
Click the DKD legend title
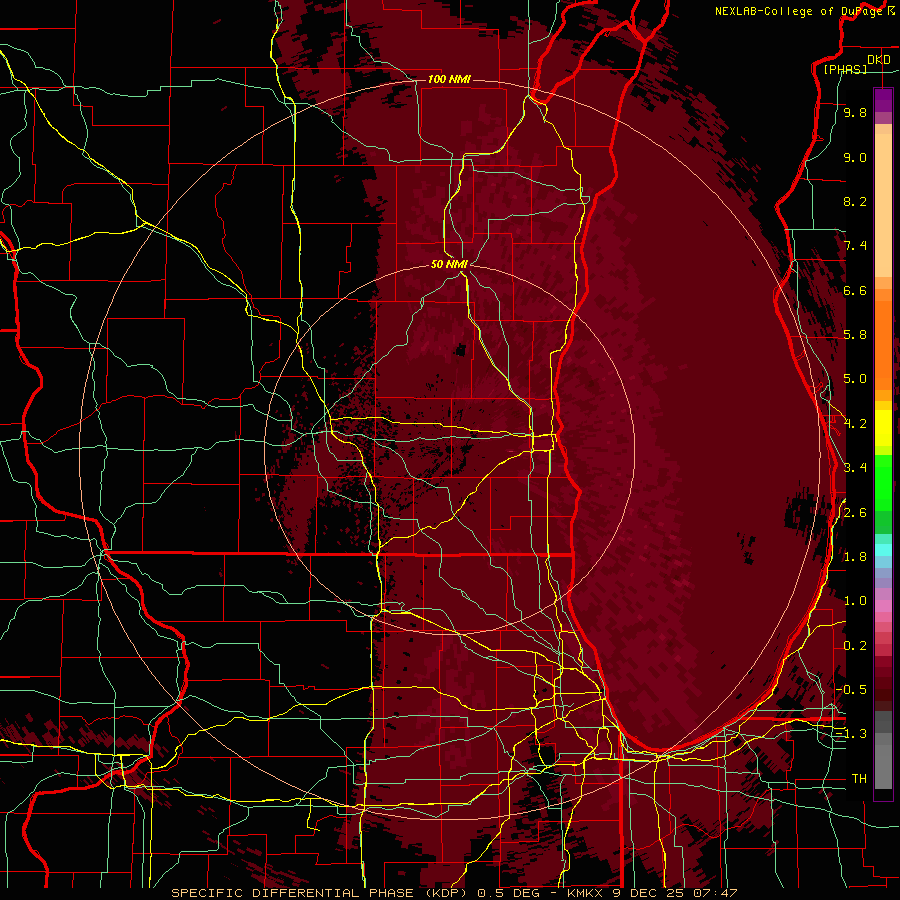[x=878, y=60]
